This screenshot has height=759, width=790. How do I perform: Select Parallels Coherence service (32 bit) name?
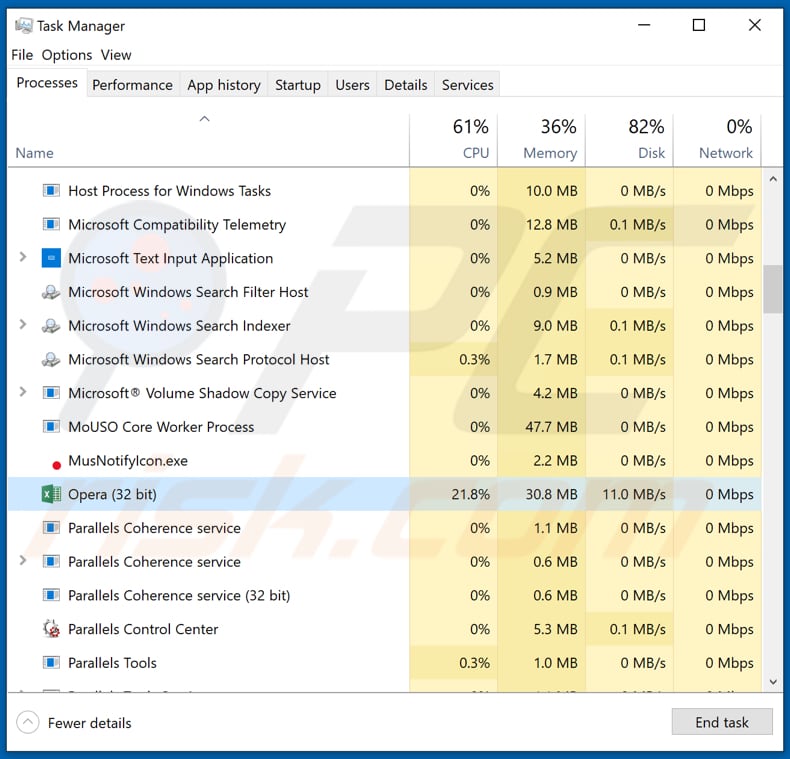(179, 595)
